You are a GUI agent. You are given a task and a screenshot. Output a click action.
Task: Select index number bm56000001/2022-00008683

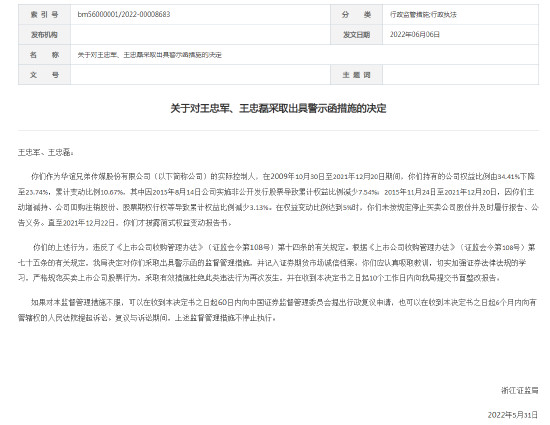click(124, 14)
